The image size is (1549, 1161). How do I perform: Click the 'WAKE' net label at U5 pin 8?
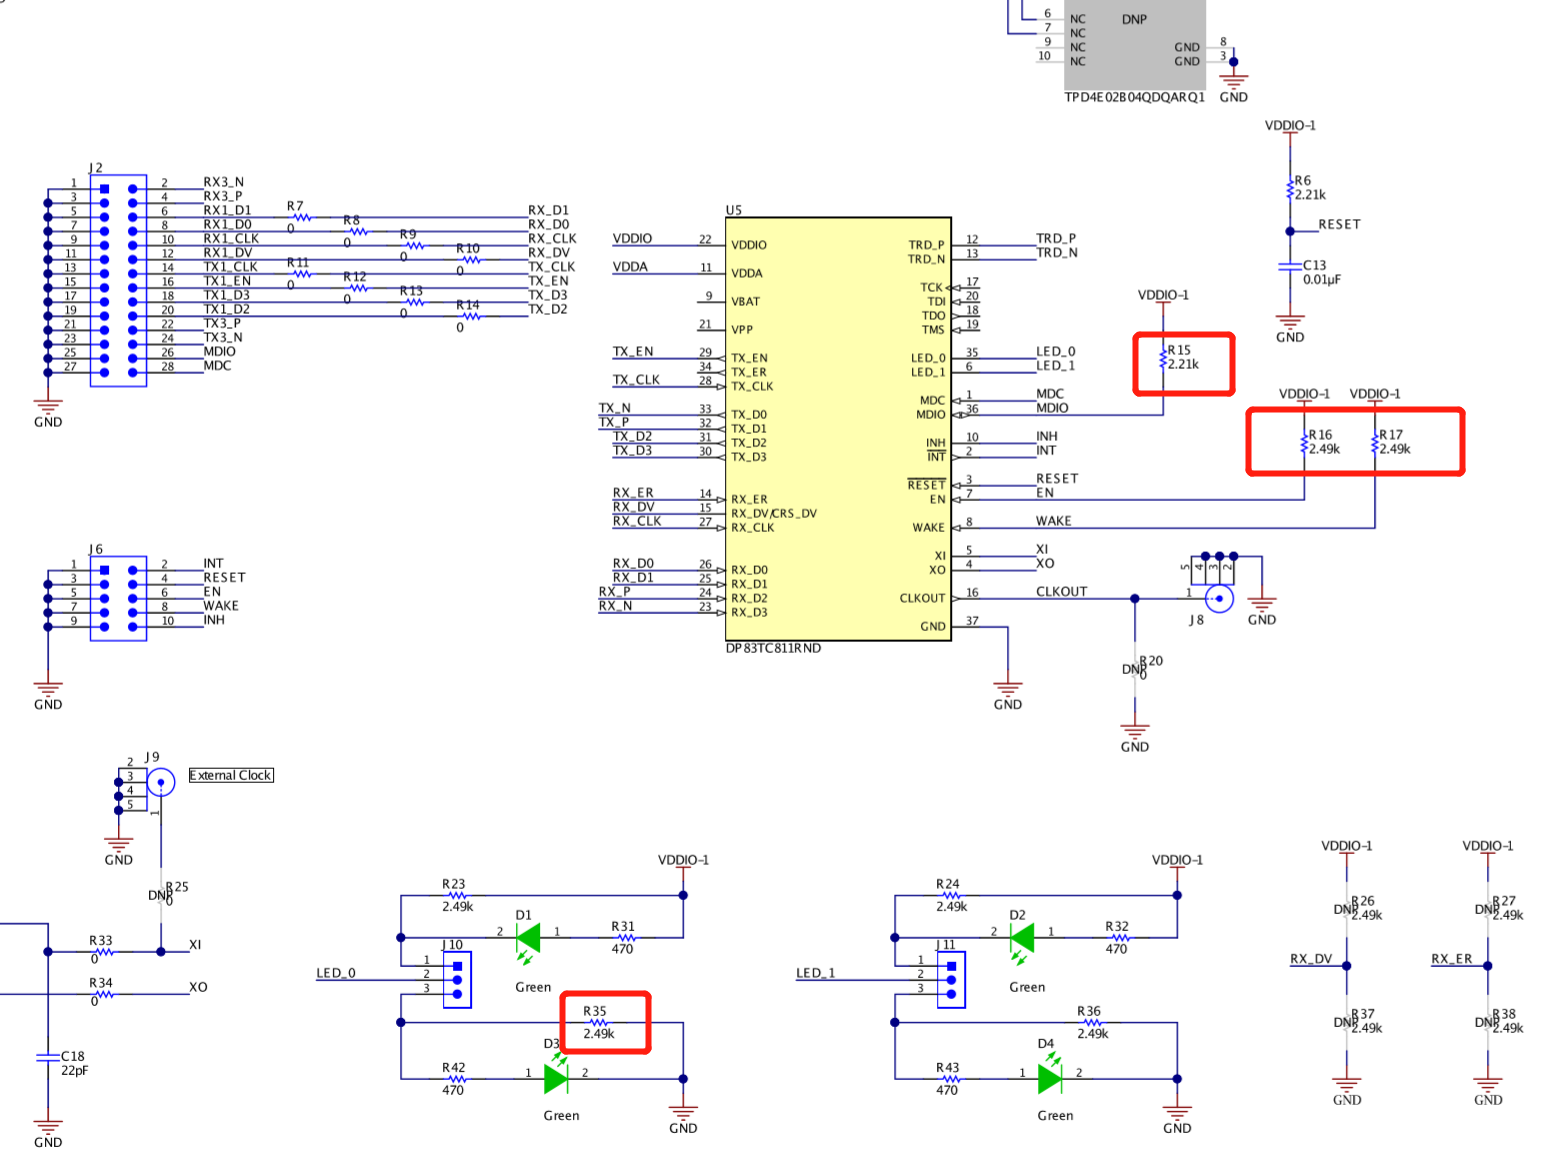1053,521
